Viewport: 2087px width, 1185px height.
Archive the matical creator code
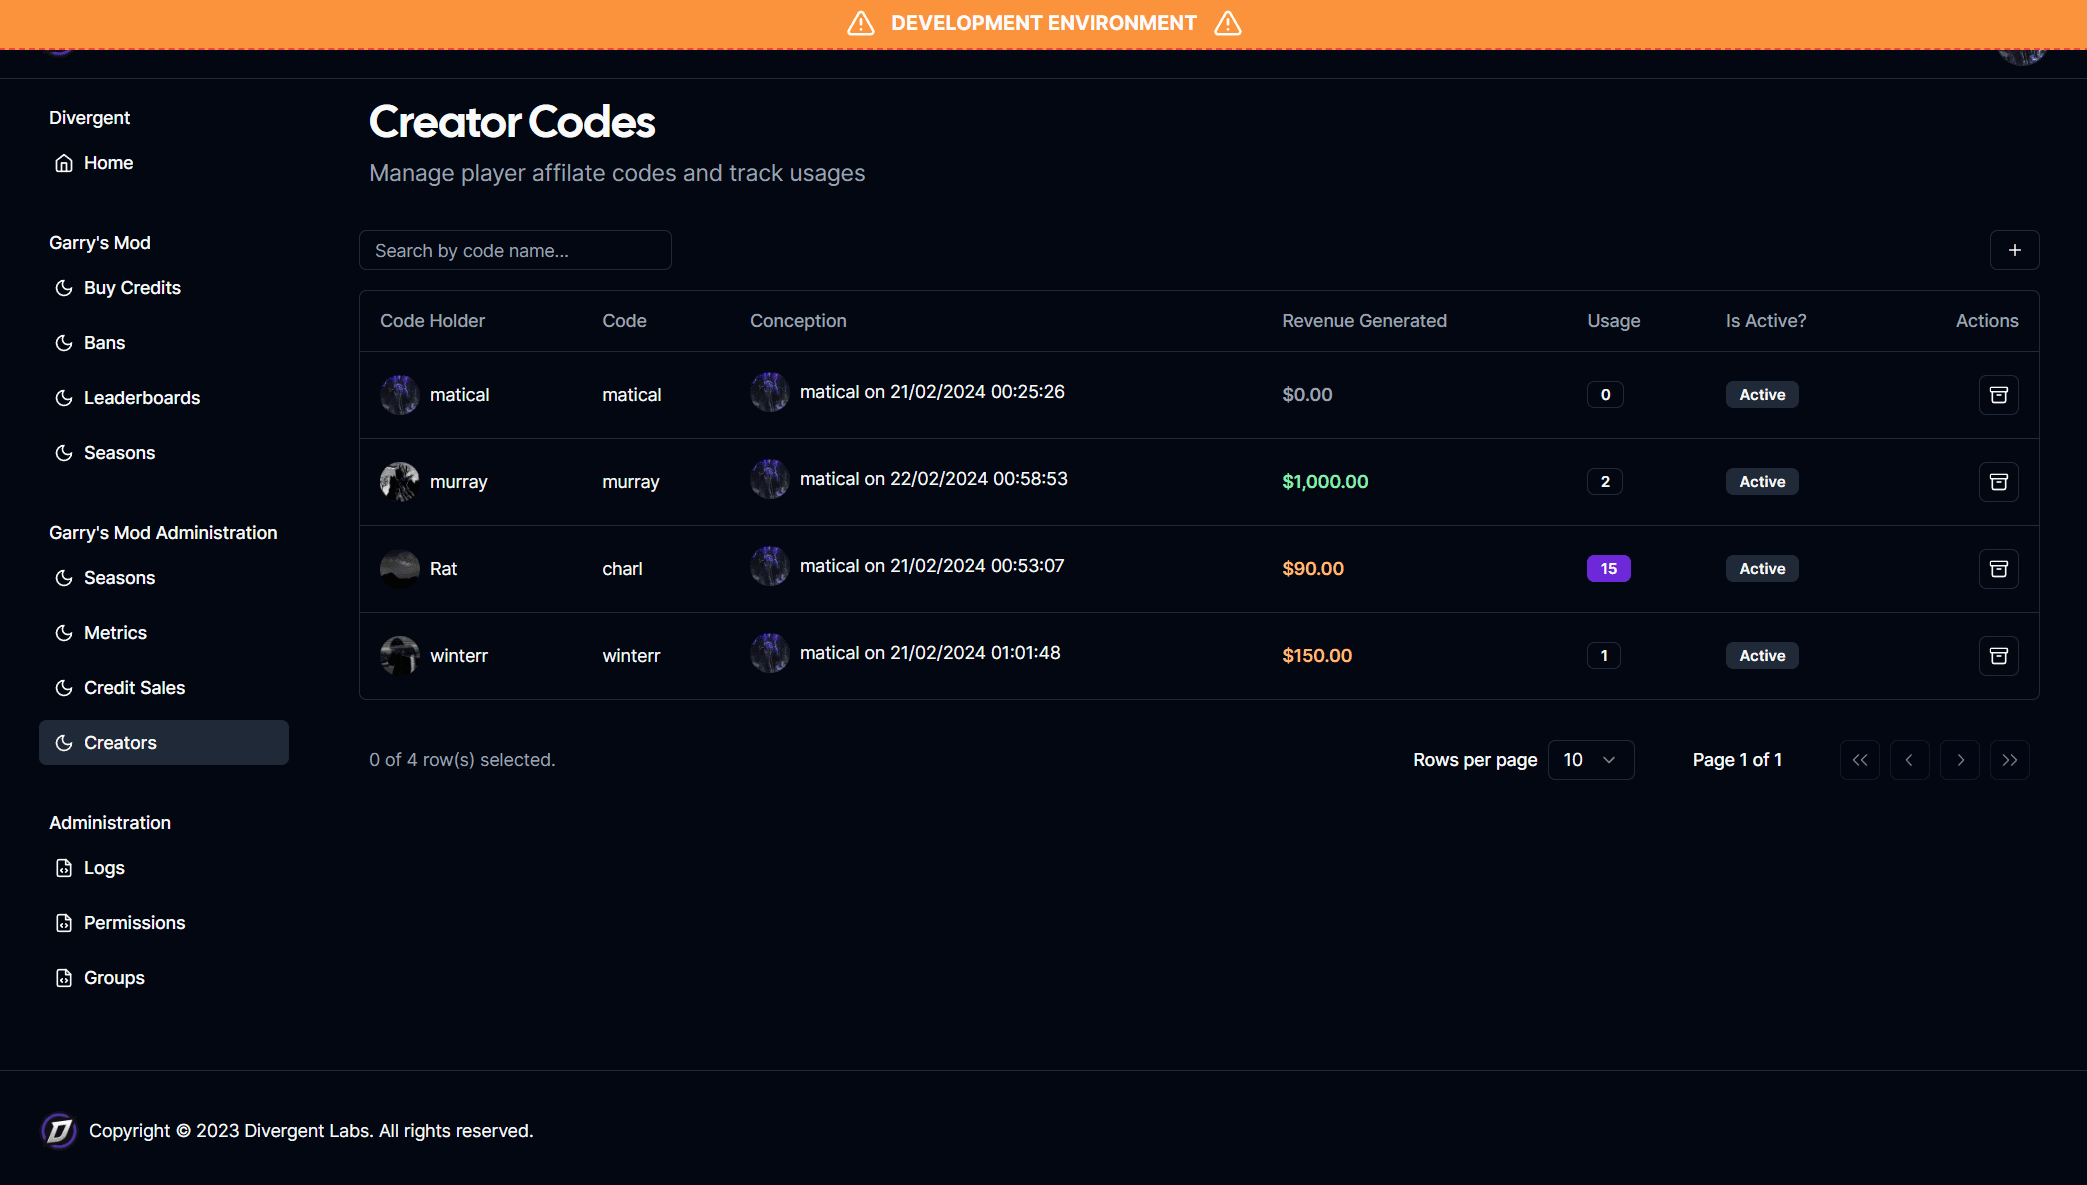1998,394
